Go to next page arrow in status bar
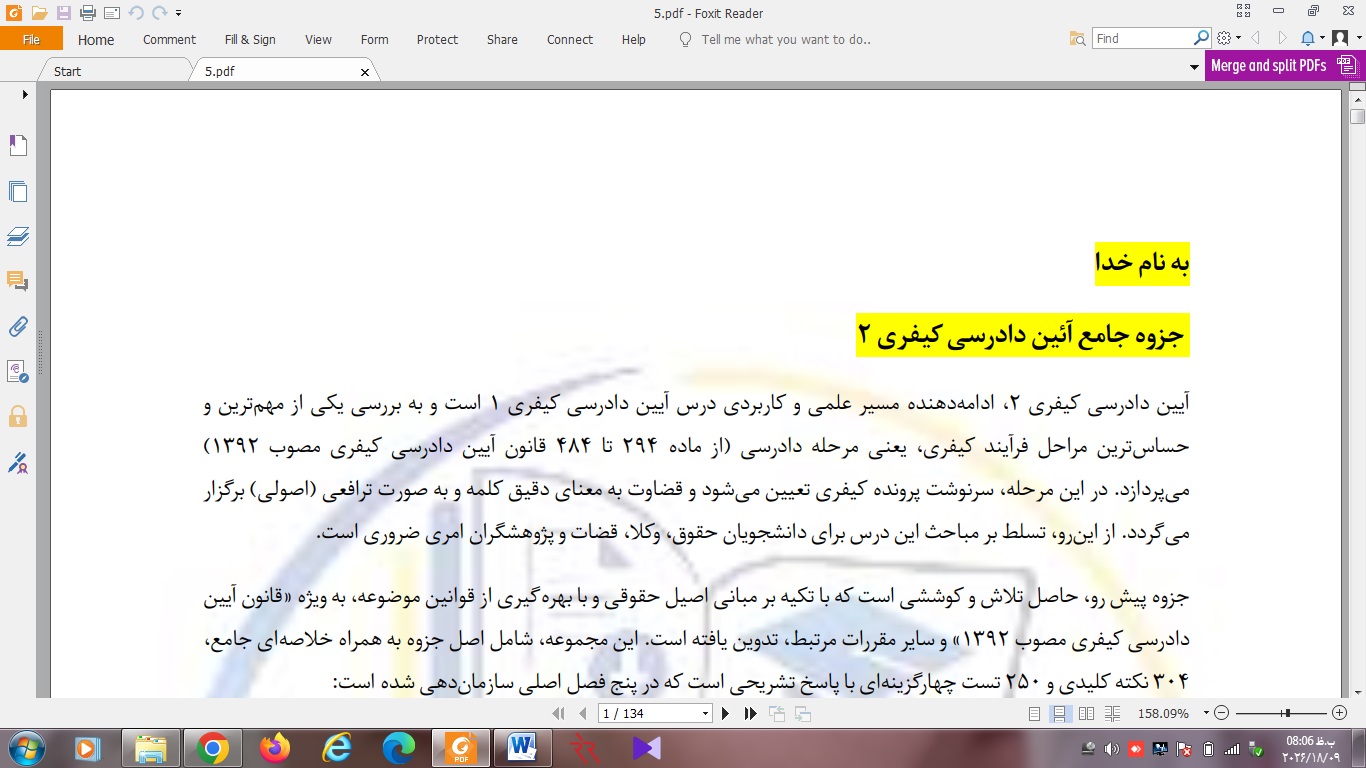This screenshot has height=768, width=1366. pyautogui.click(x=726, y=714)
